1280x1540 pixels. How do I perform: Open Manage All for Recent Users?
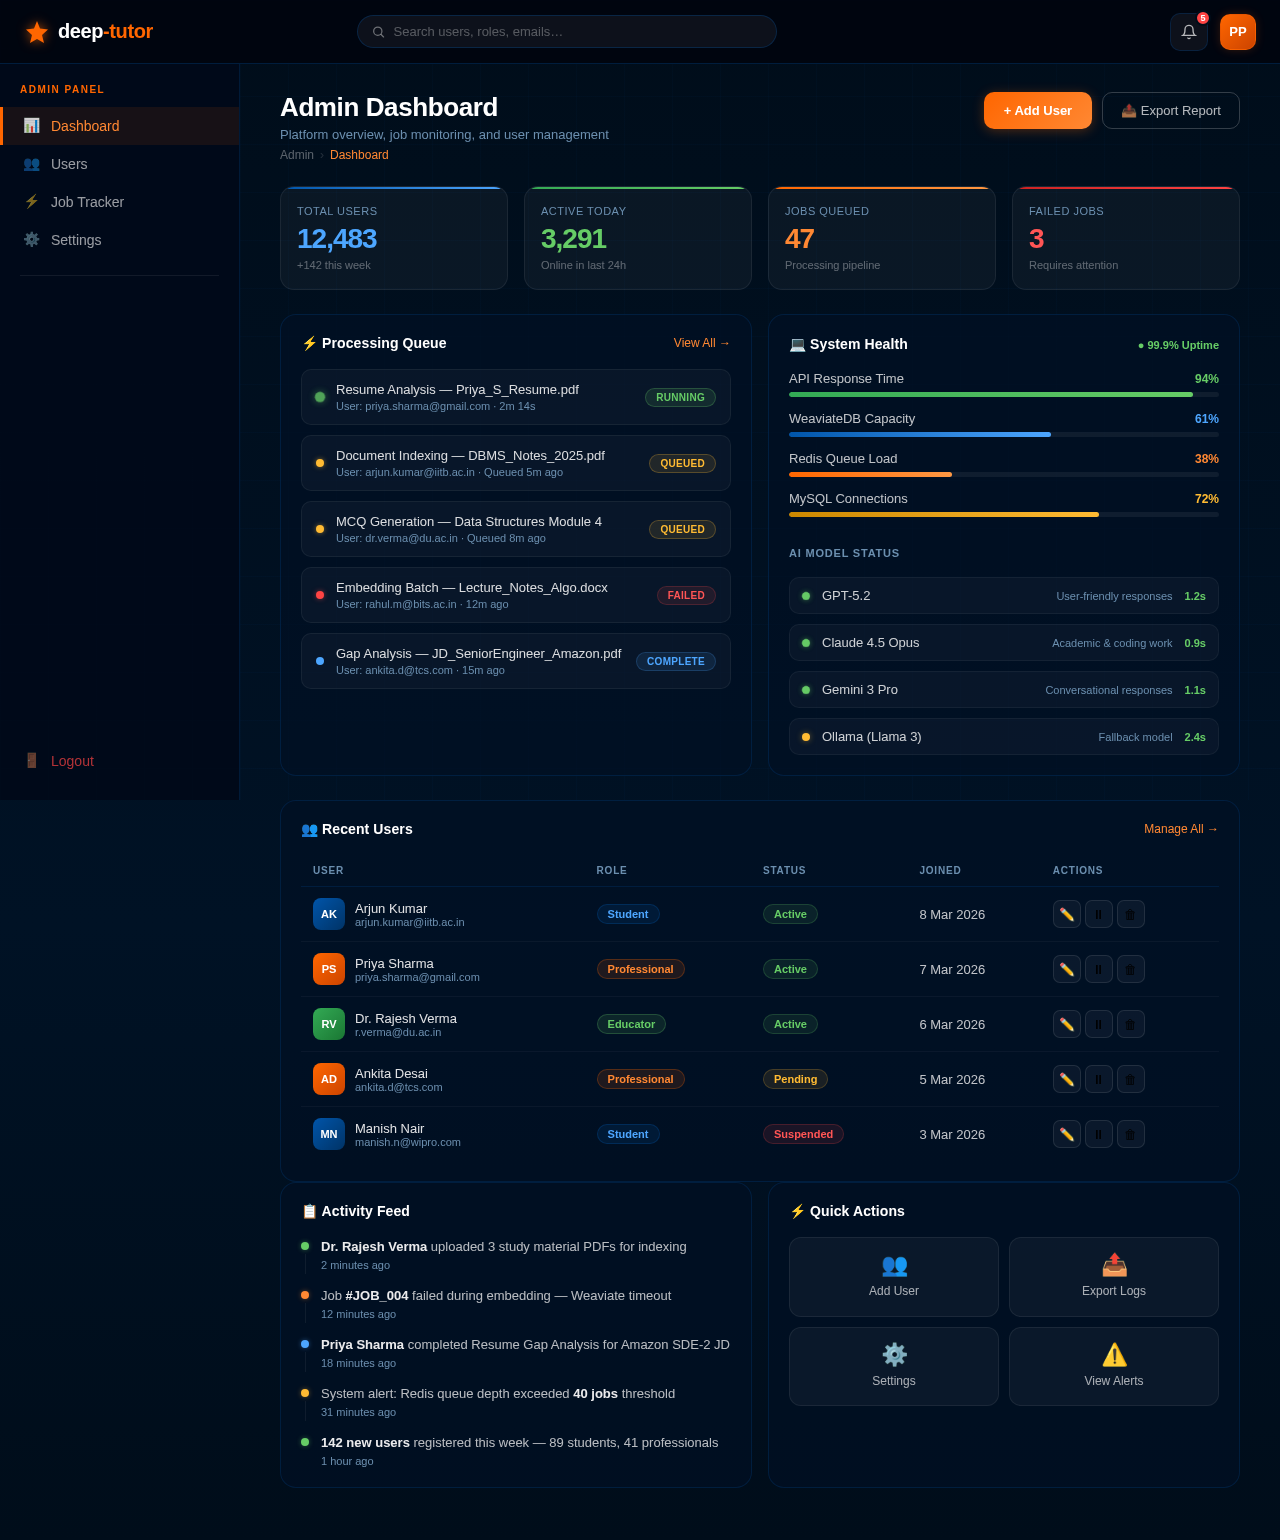click(1181, 829)
